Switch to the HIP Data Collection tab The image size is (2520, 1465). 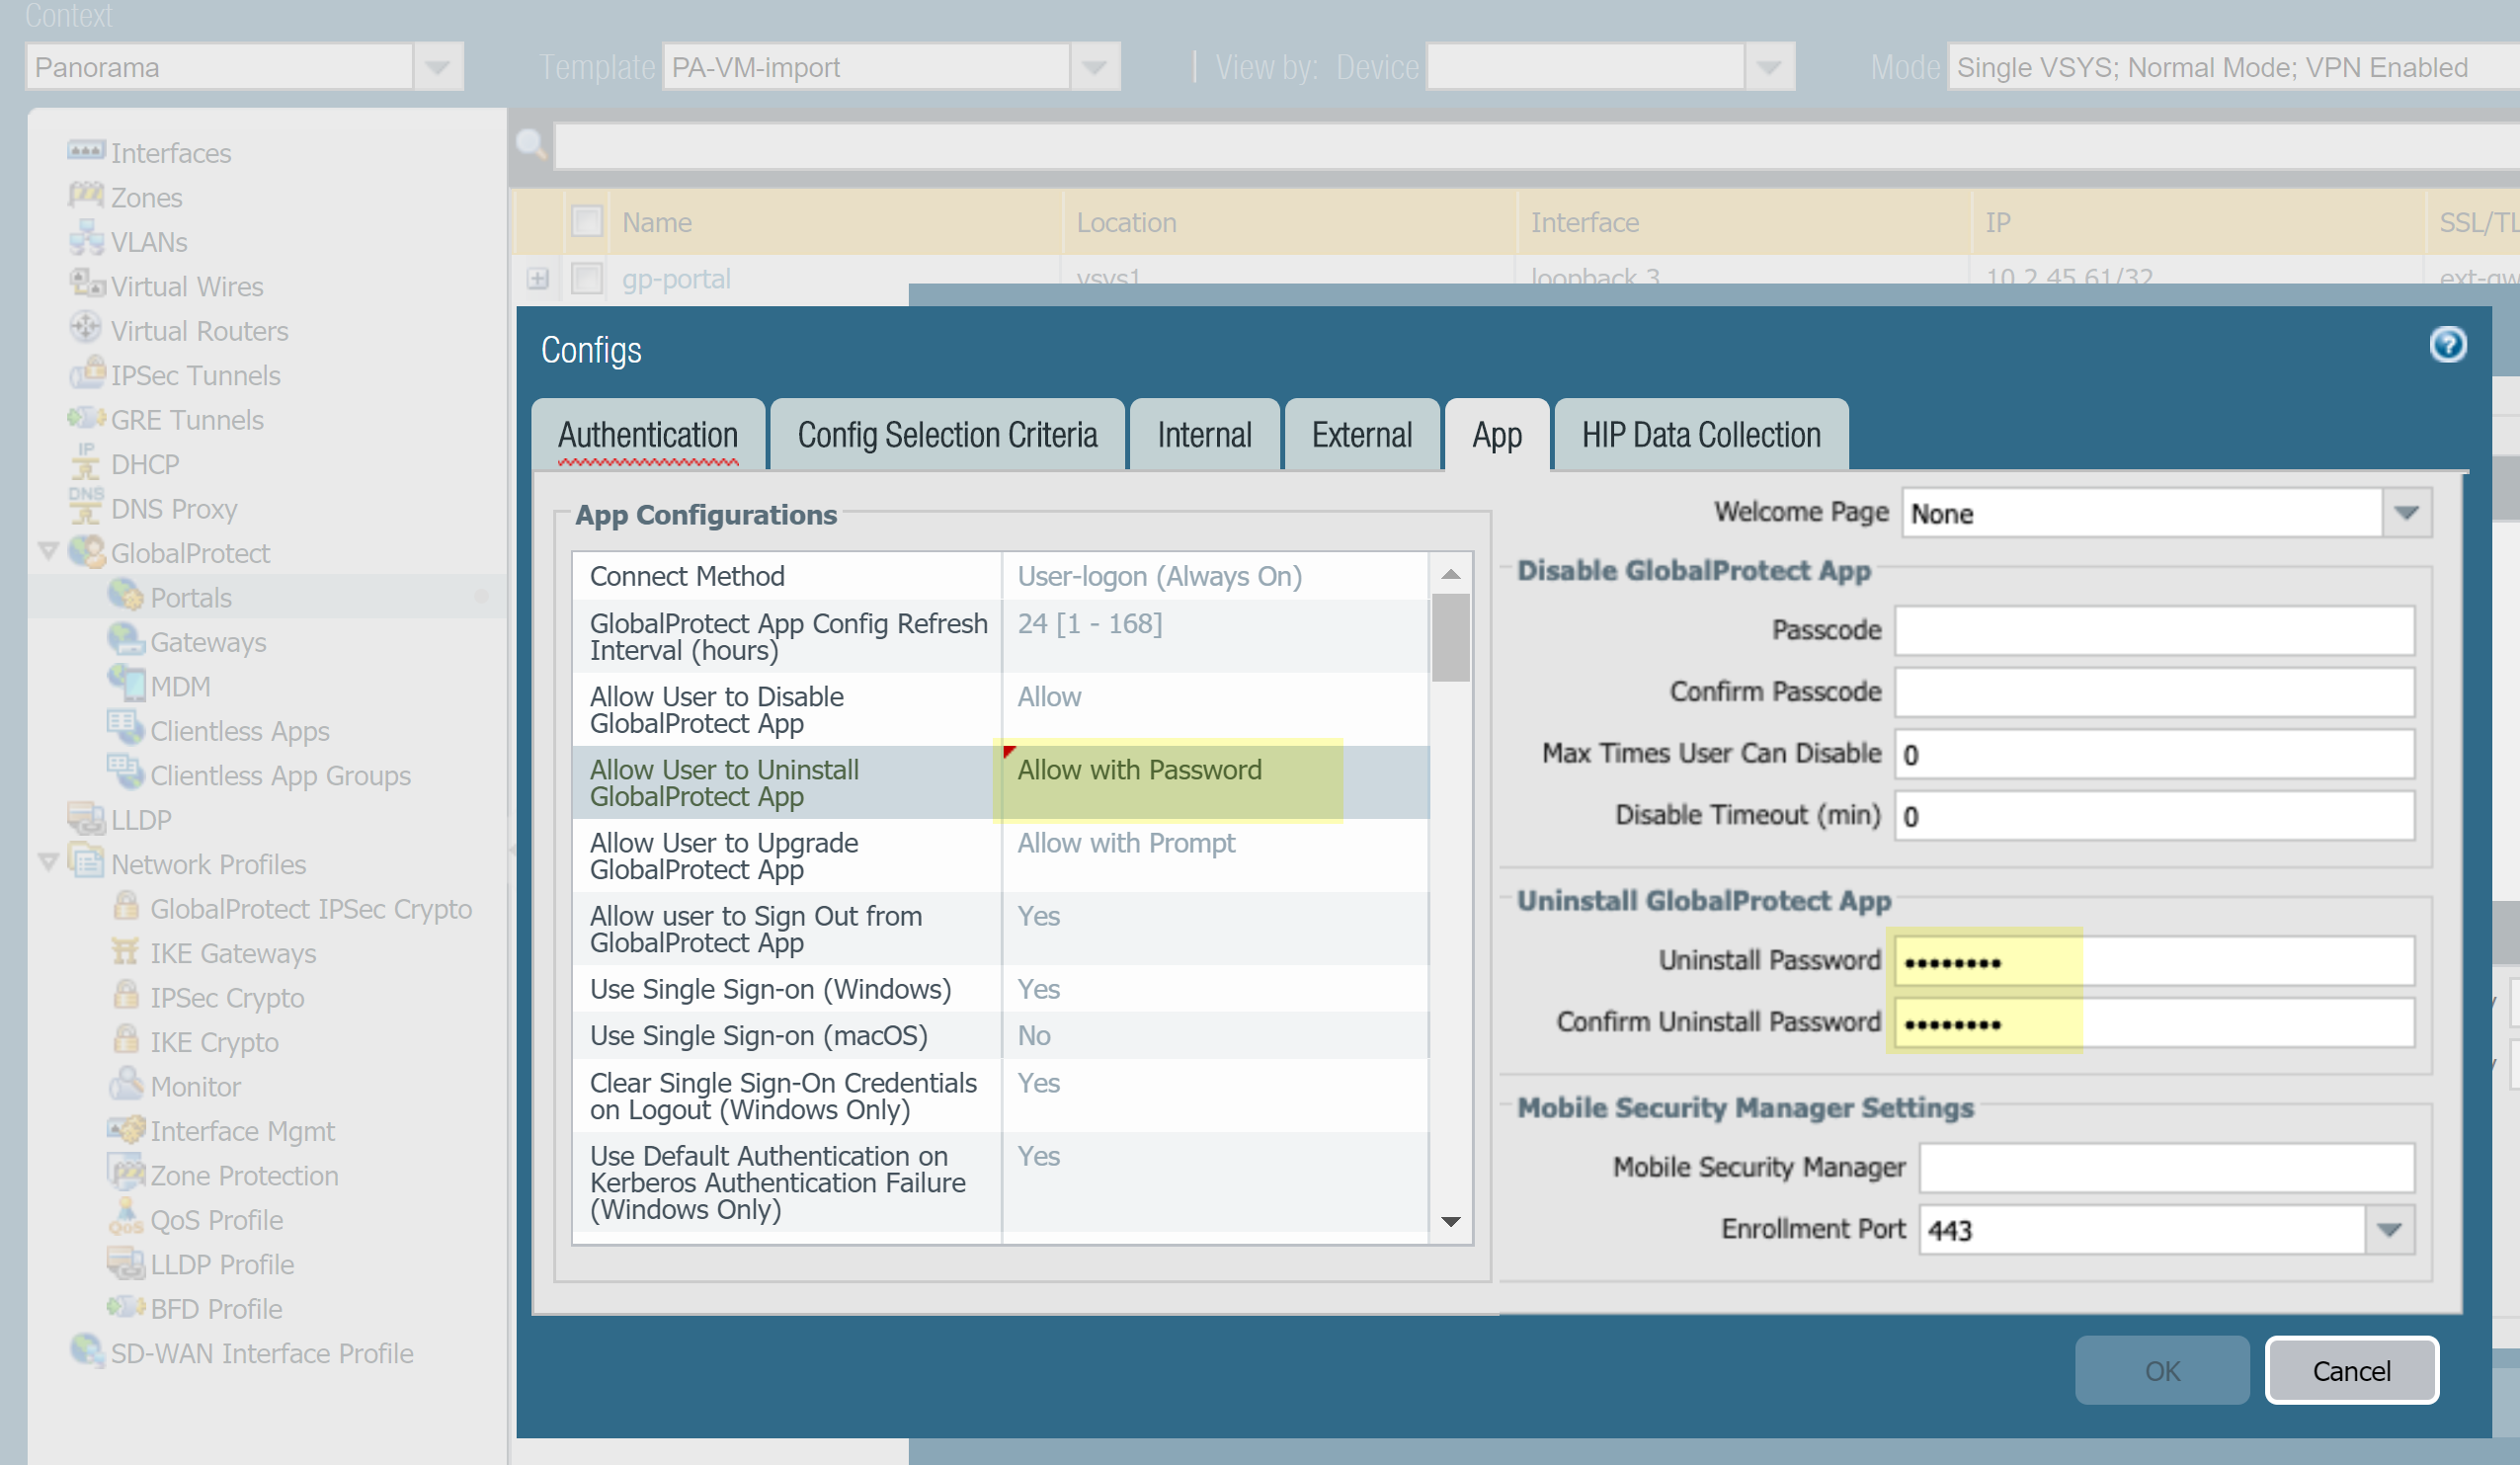(1700, 435)
